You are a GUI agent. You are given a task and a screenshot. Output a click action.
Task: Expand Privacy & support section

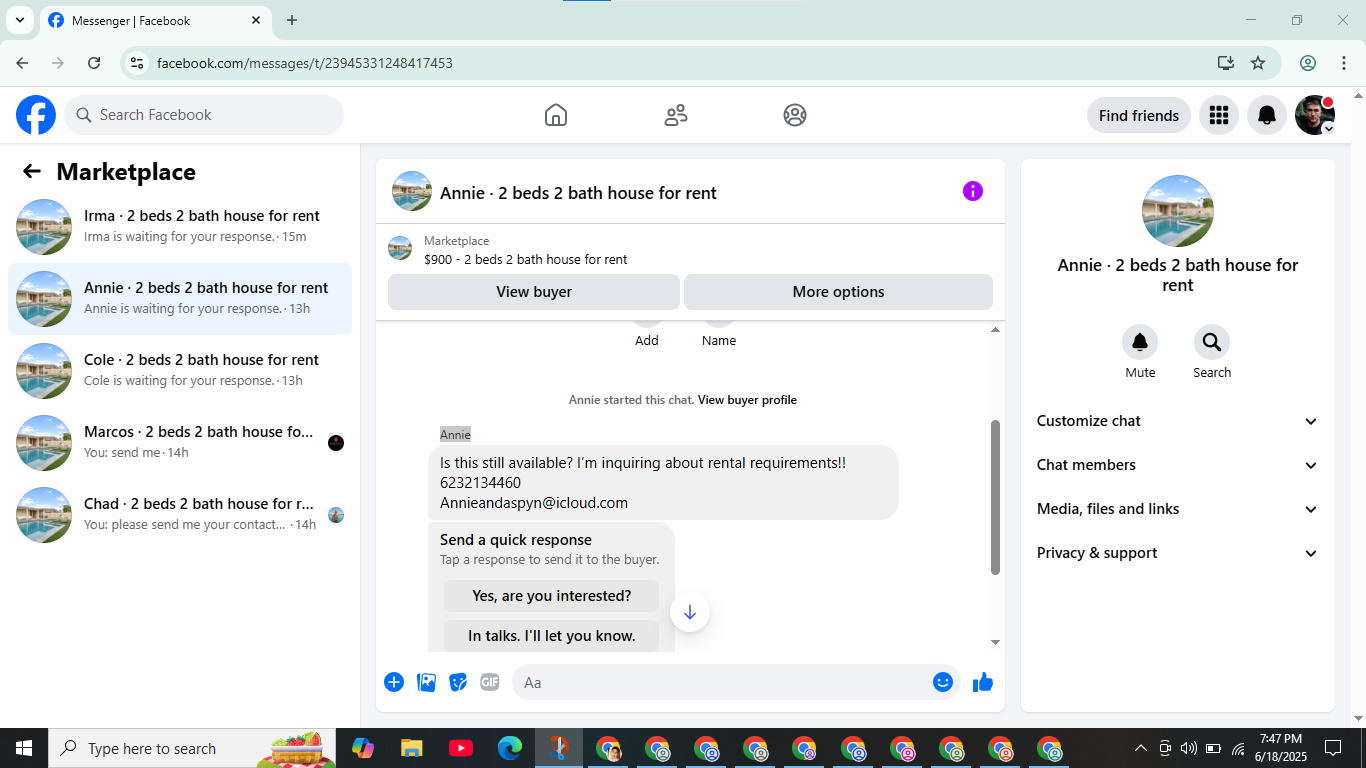(1178, 553)
